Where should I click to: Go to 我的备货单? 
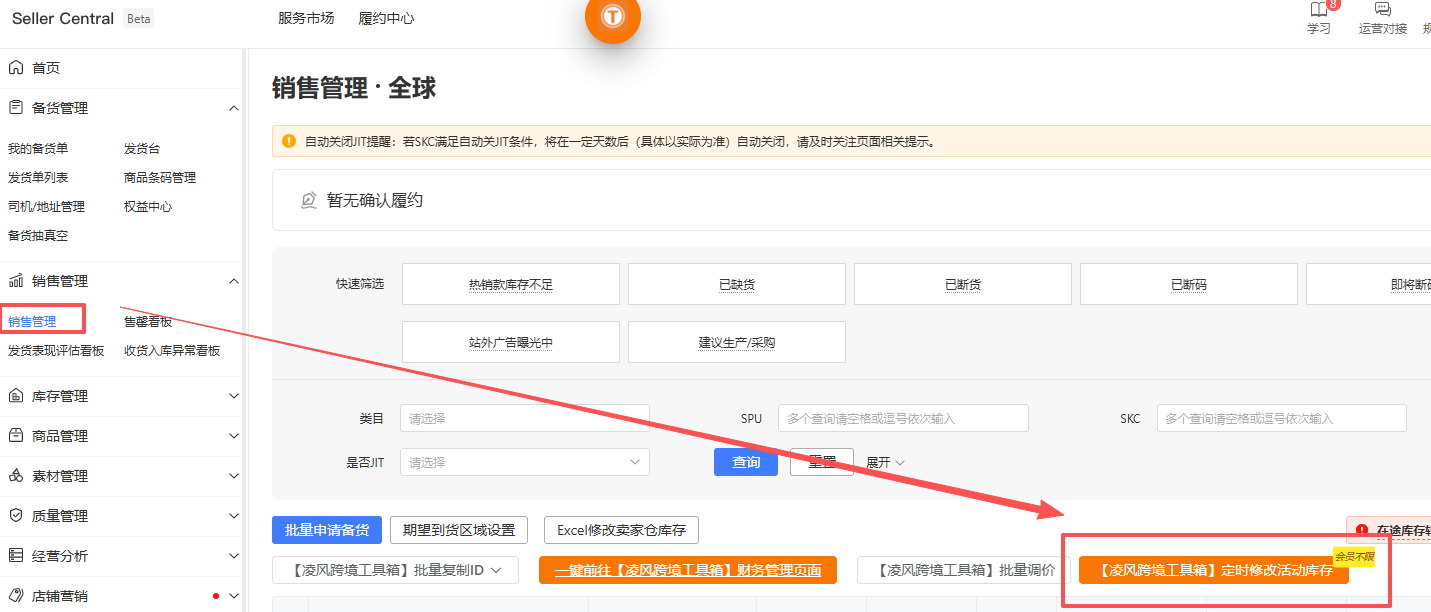click(x=38, y=148)
